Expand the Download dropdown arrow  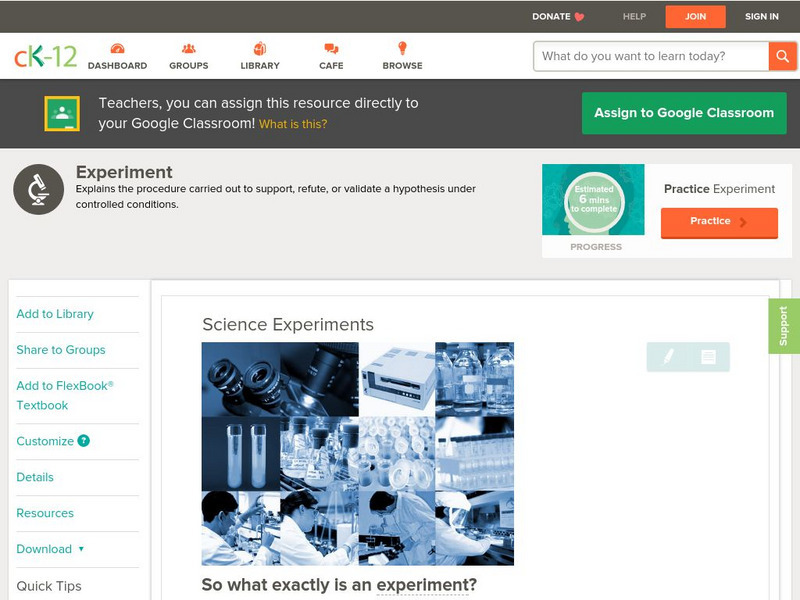pos(81,549)
